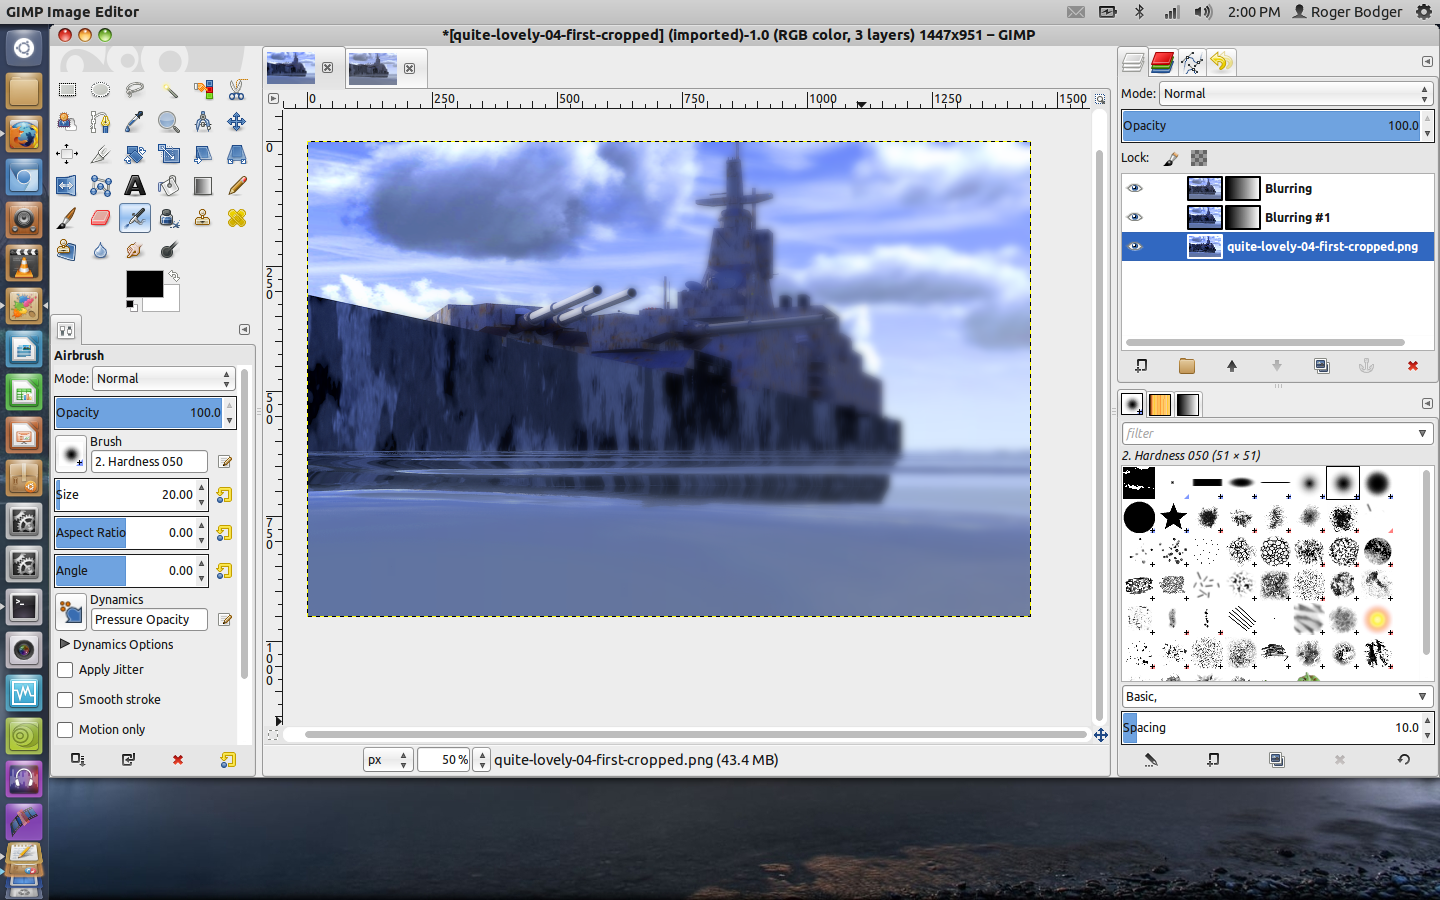Open the zoom percentage dropdown

pyautogui.click(x=482, y=760)
